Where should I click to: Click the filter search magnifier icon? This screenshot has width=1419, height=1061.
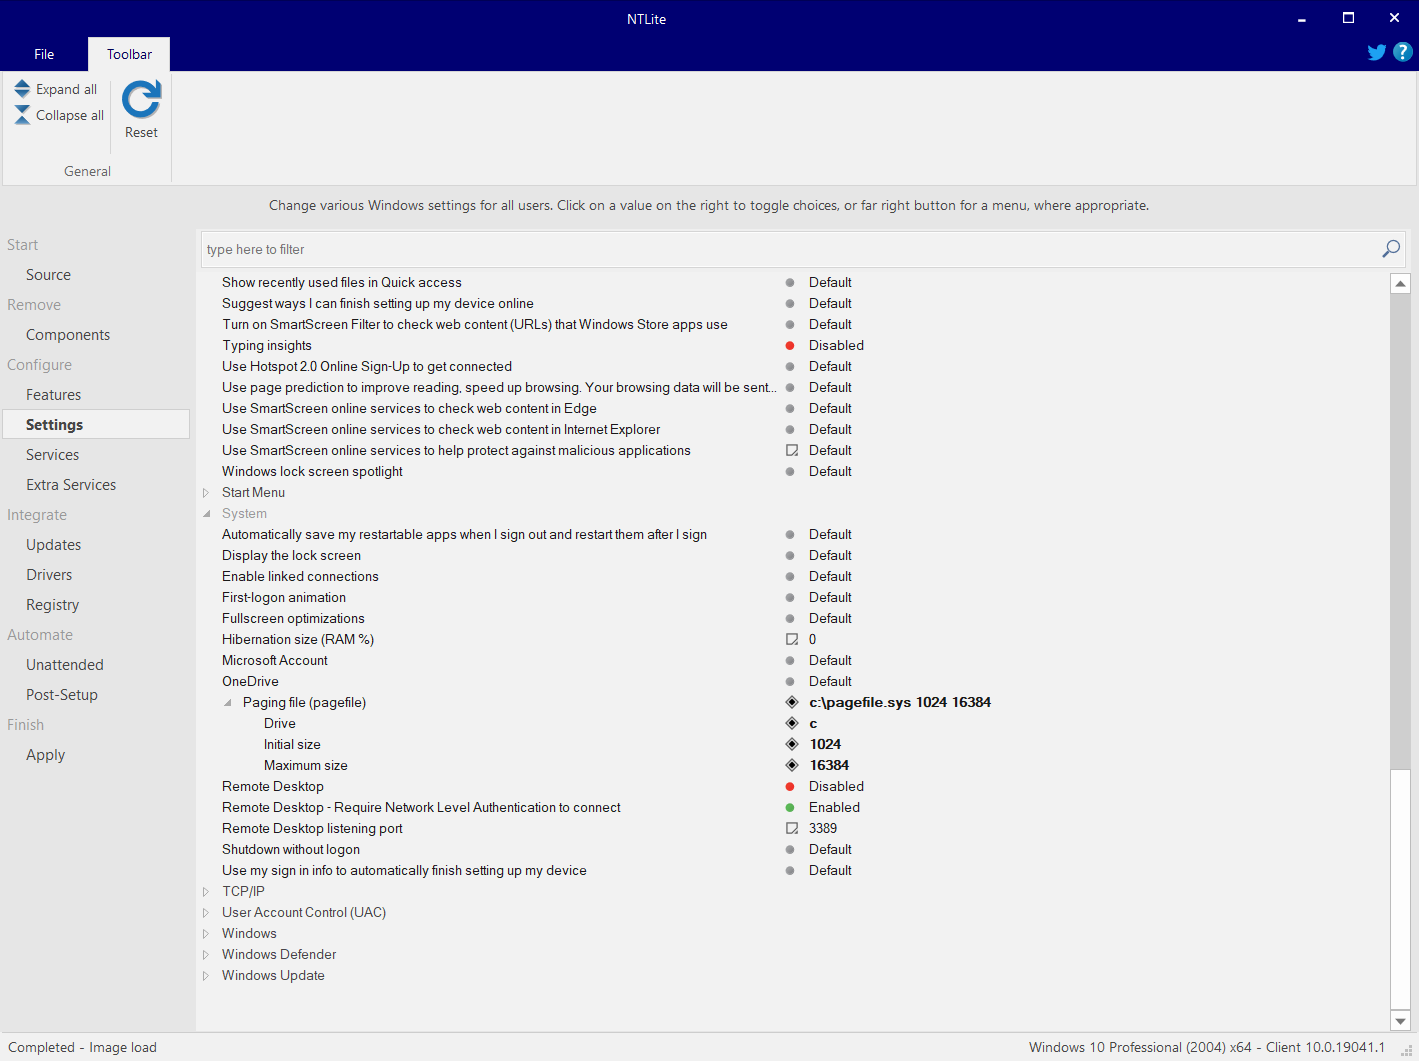(x=1390, y=249)
